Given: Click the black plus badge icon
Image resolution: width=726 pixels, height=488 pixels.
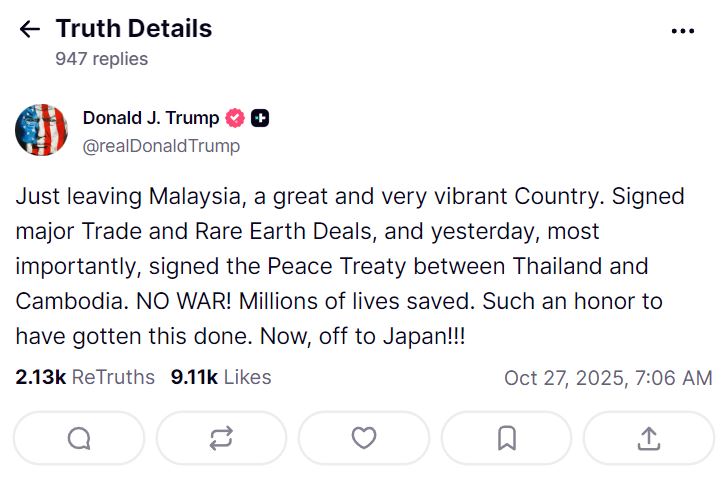Looking at the screenshot, I should tap(259, 118).
